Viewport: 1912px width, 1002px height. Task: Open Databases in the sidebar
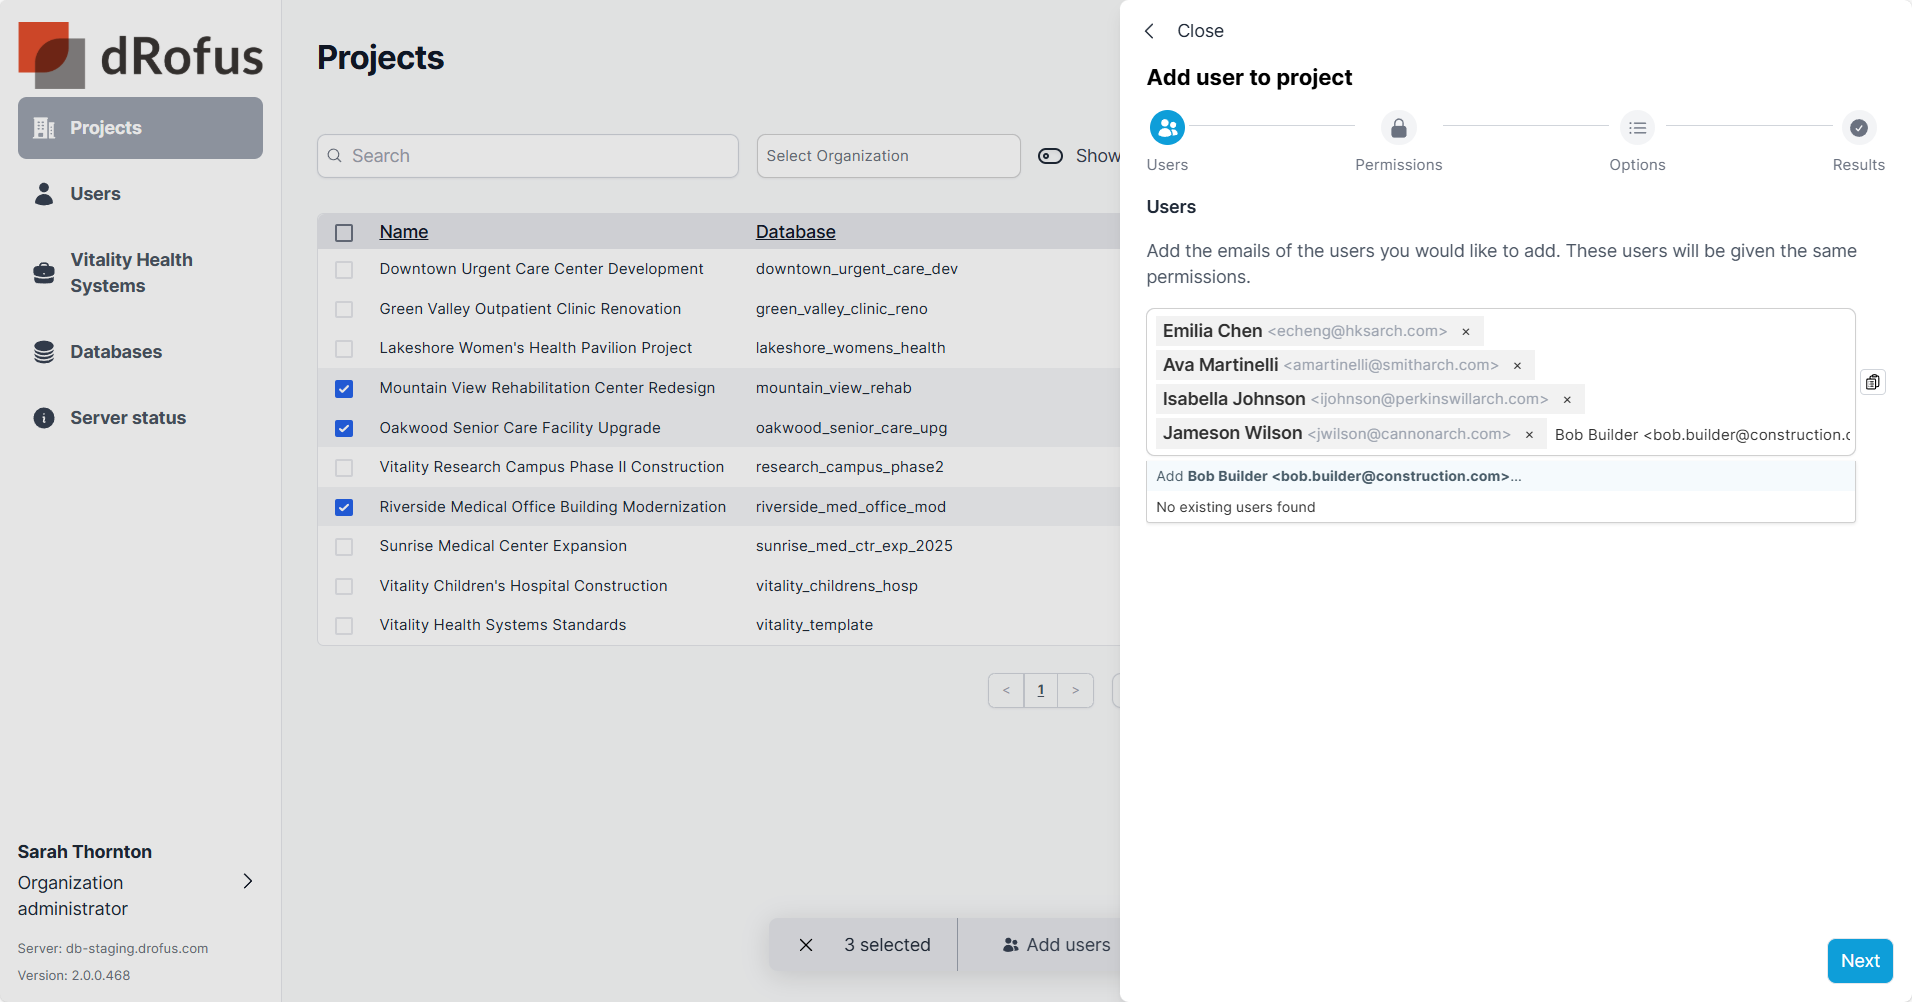[x=115, y=352]
